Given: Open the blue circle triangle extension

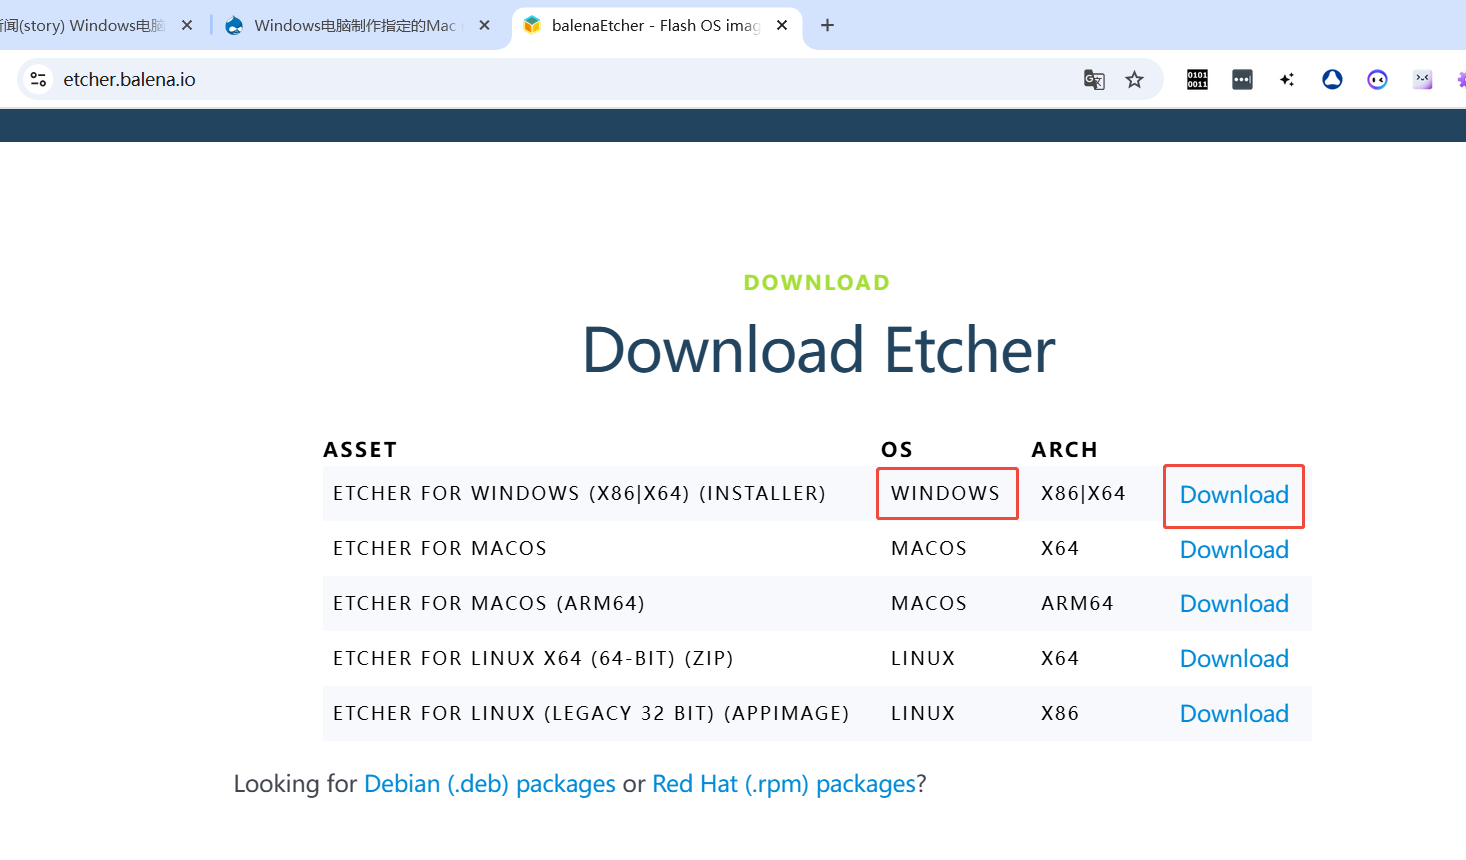Looking at the screenshot, I should [1332, 79].
